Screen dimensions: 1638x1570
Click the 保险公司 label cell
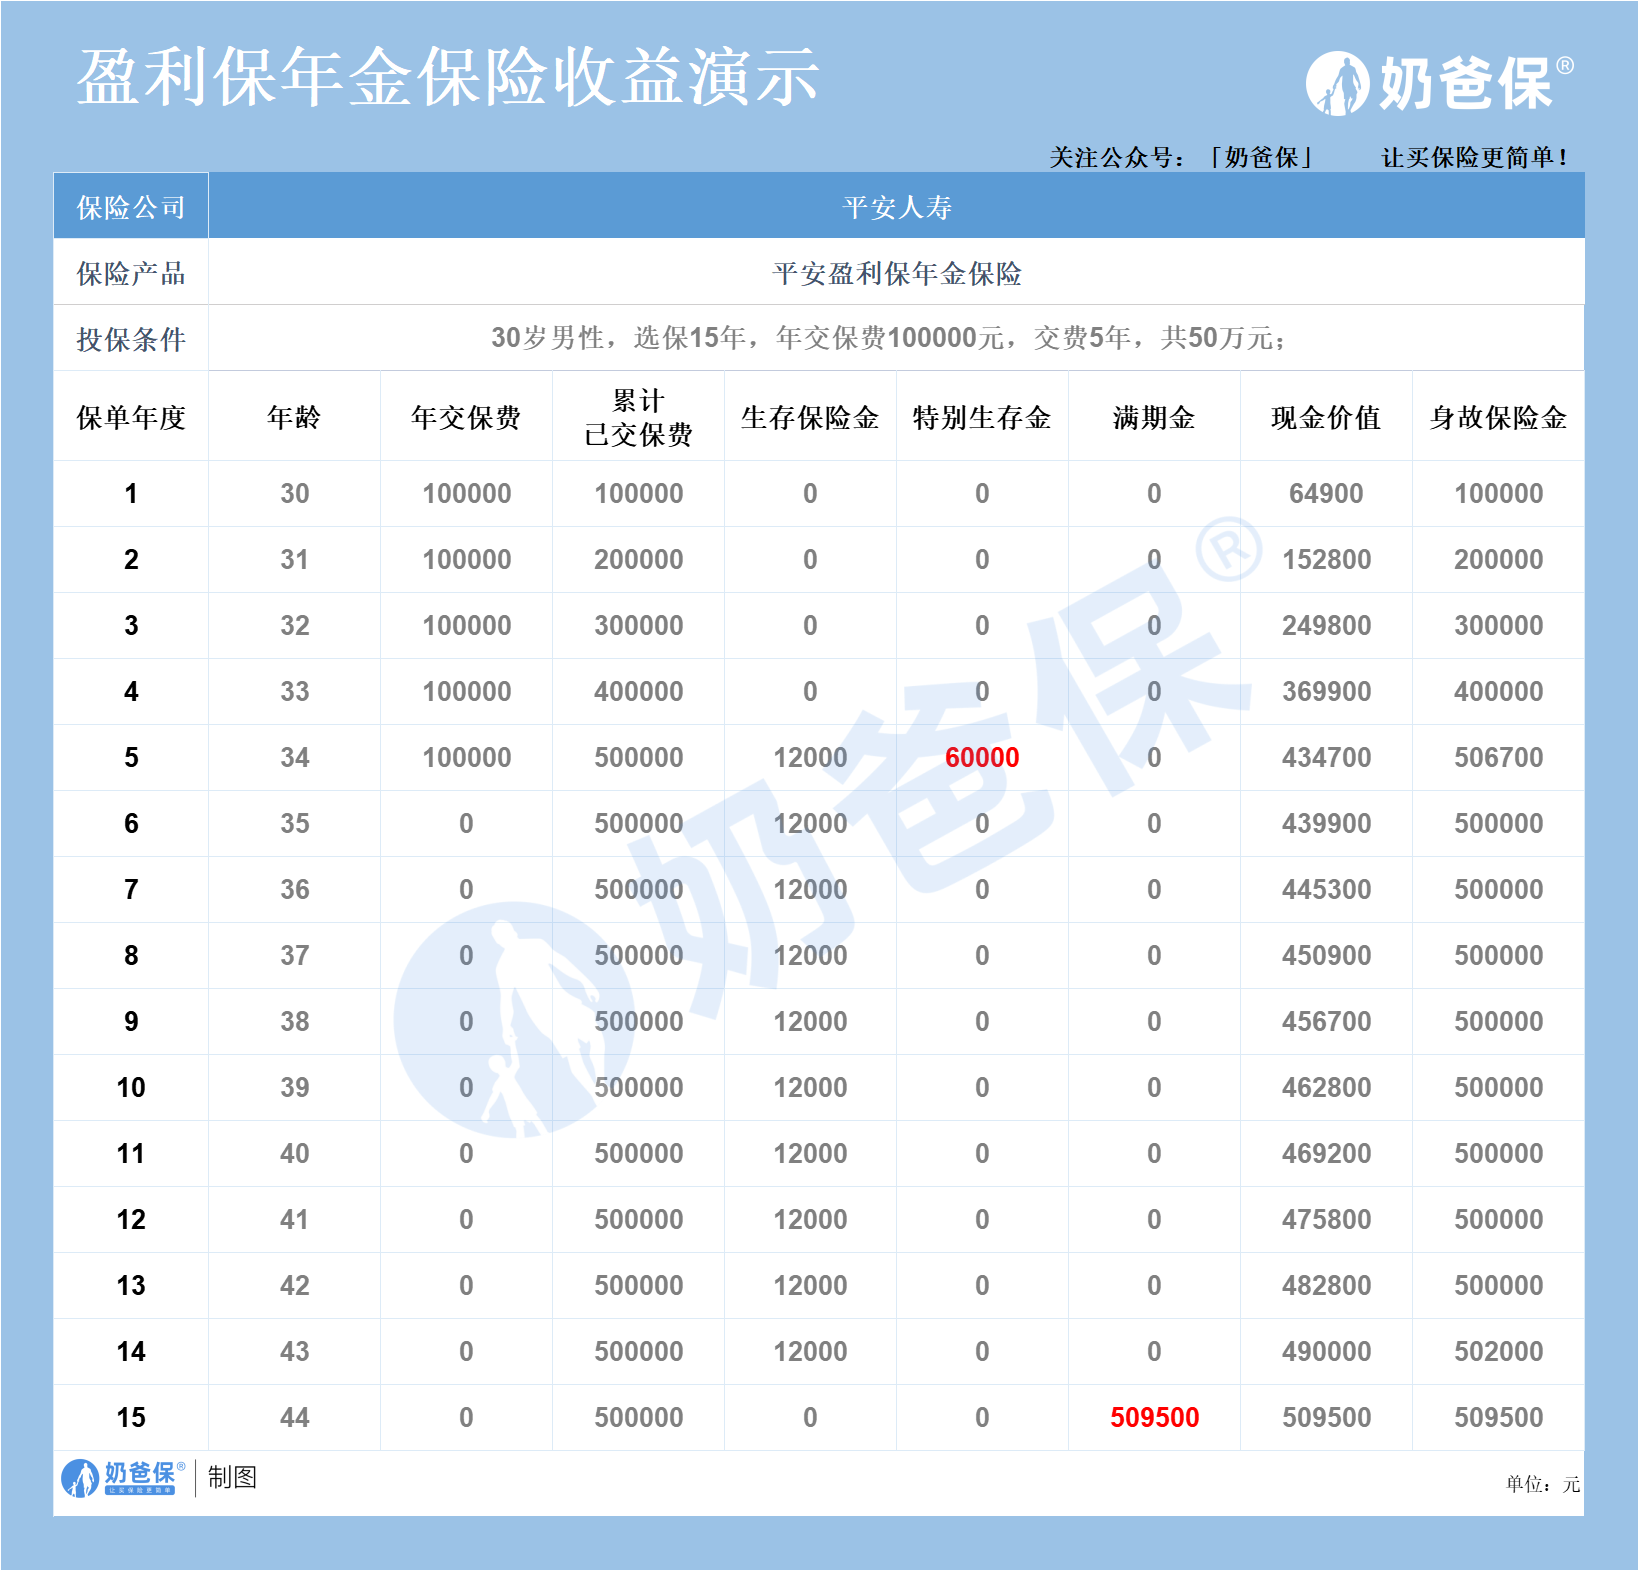(x=131, y=206)
